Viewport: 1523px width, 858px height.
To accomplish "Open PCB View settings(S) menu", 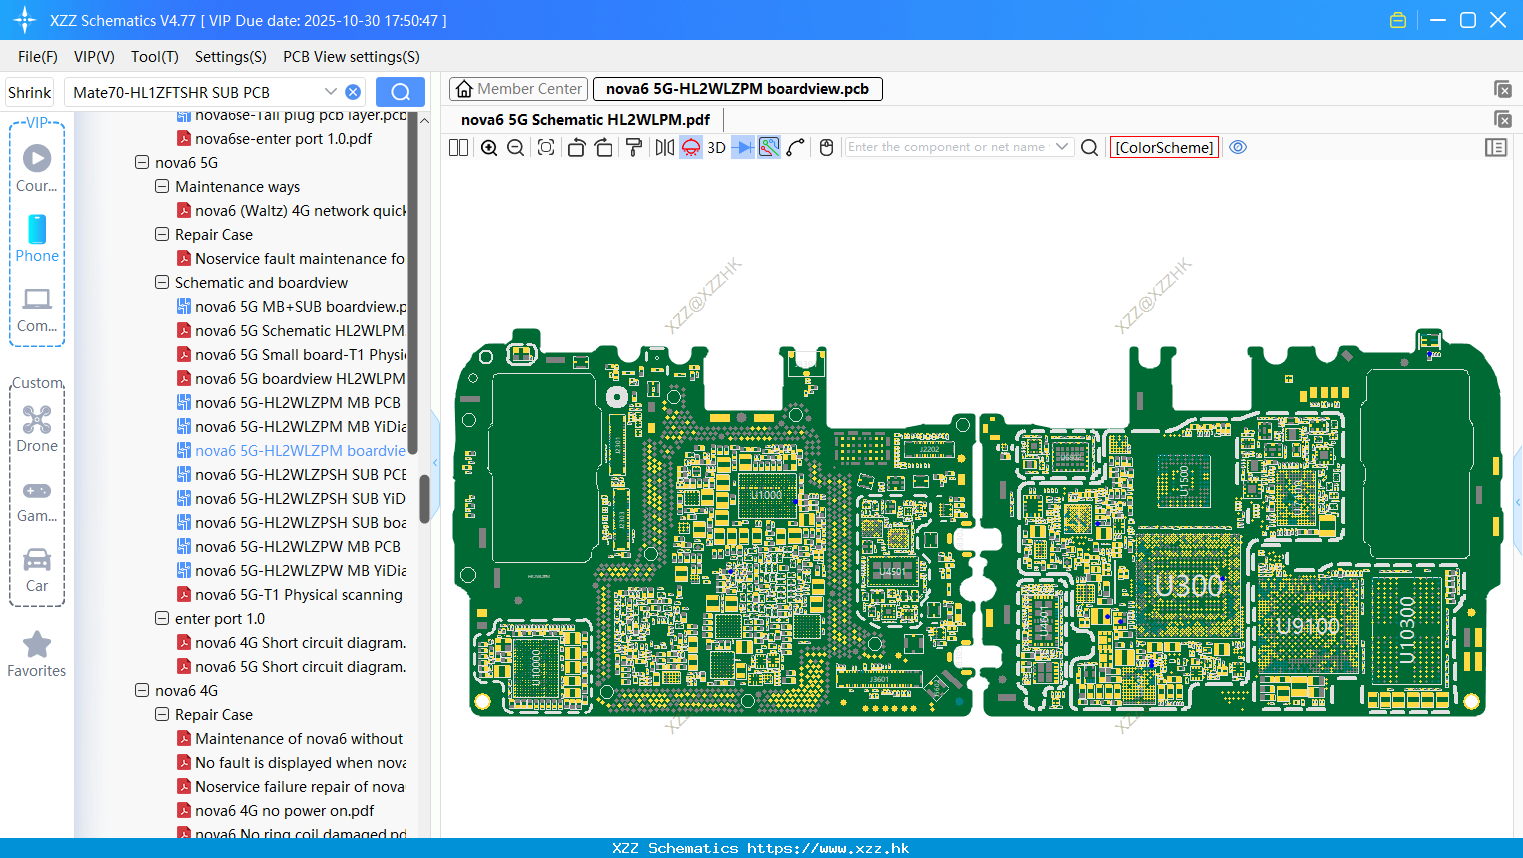I will pos(351,57).
